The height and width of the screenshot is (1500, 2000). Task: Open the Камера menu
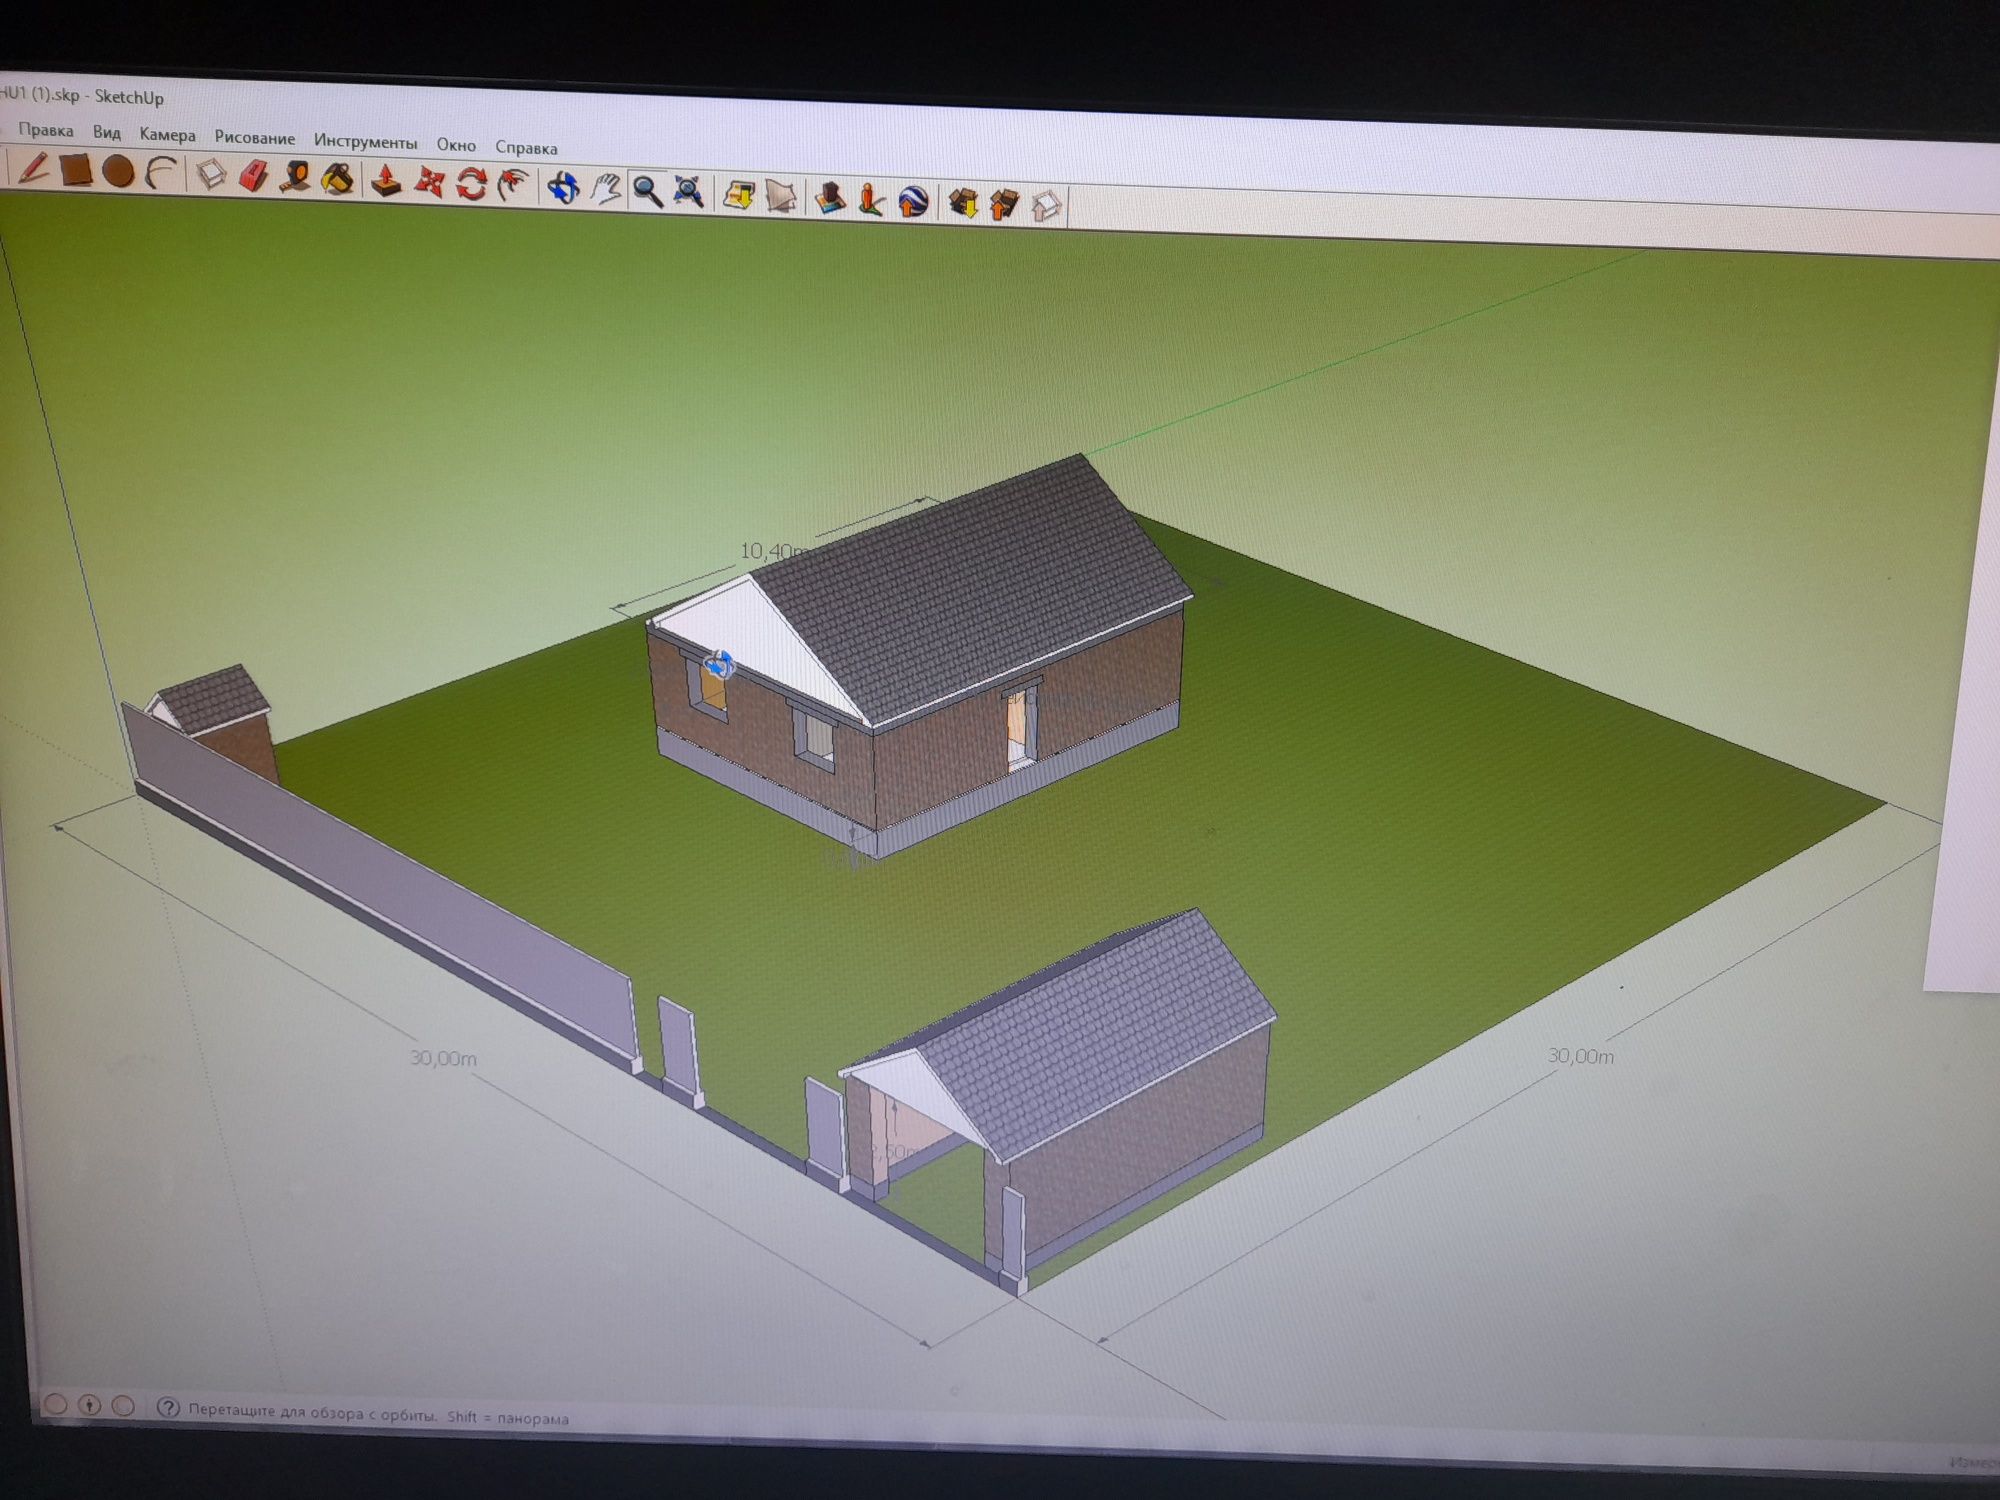(167, 134)
